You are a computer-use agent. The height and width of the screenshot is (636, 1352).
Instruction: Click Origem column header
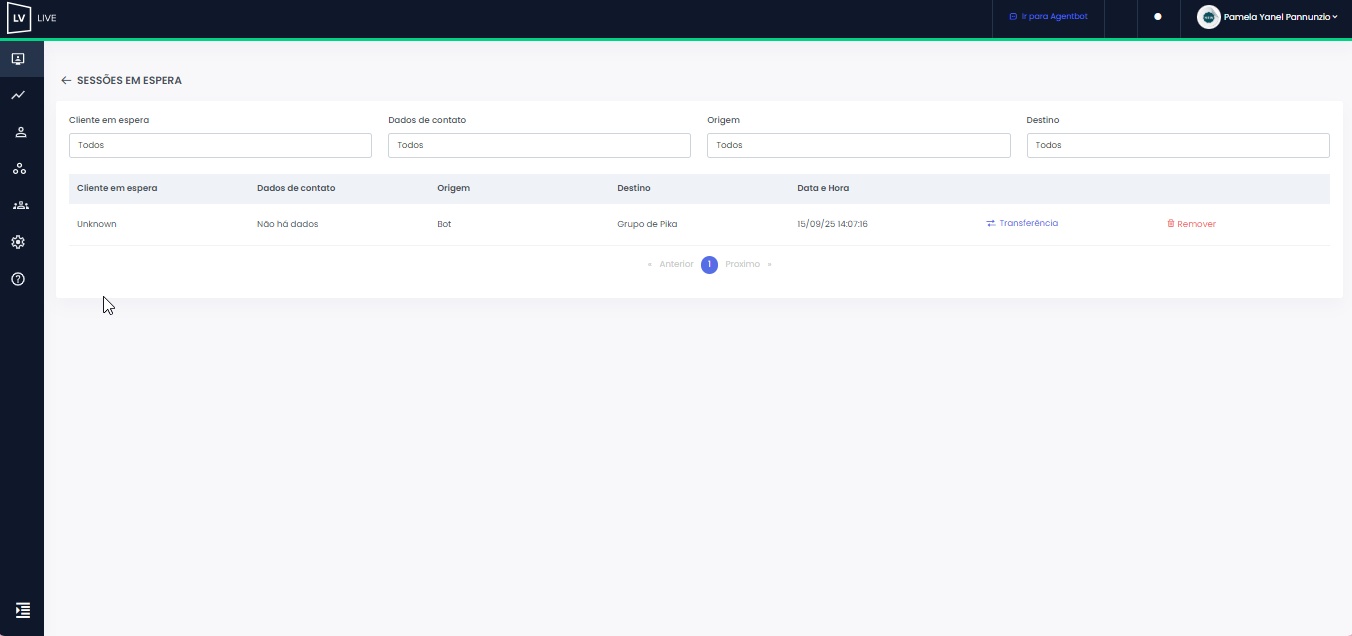click(453, 188)
